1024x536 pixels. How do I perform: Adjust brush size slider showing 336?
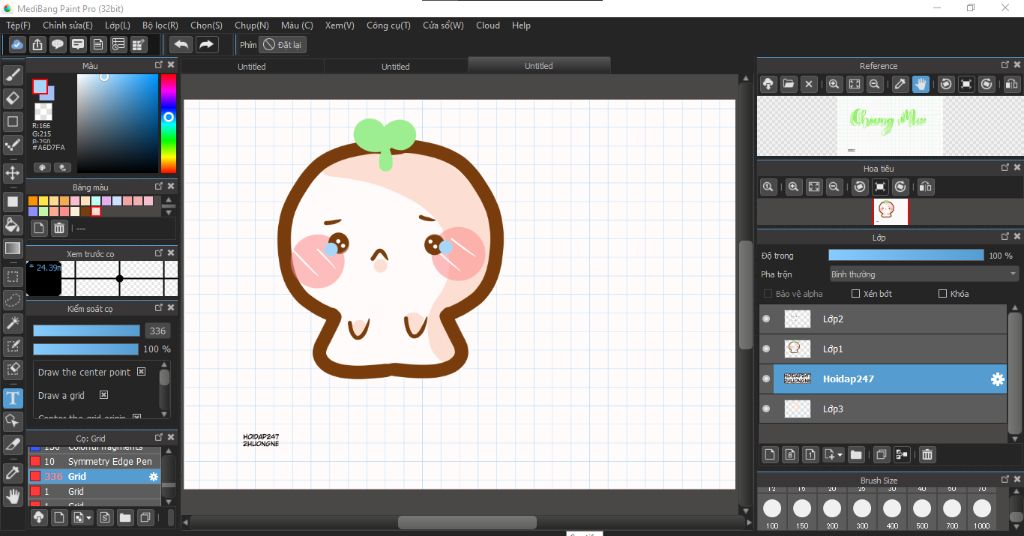pos(86,331)
